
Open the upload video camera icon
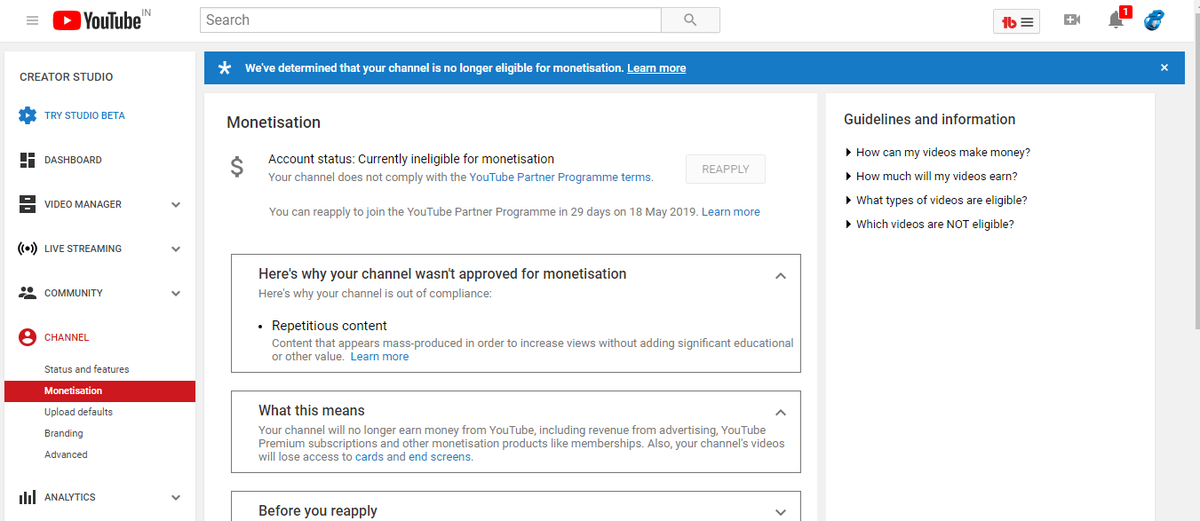tap(1072, 20)
